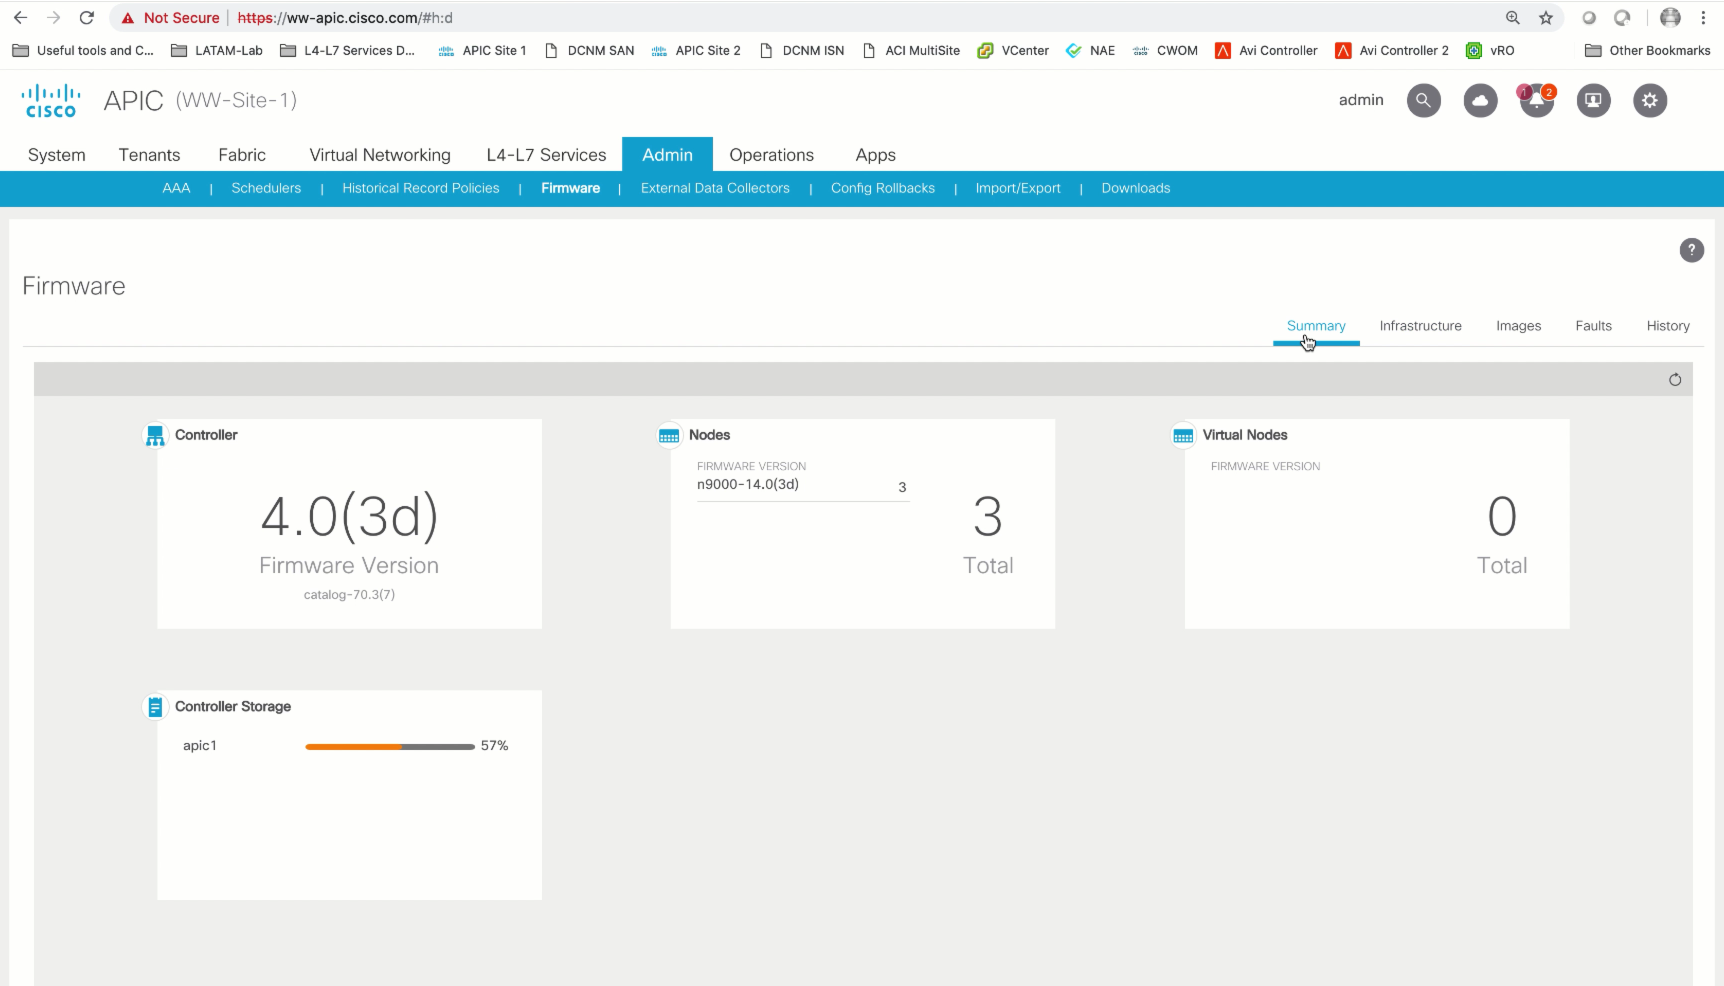Click the Nodes card header icon
This screenshot has width=1724, height=986.
(x=669, y=435)
